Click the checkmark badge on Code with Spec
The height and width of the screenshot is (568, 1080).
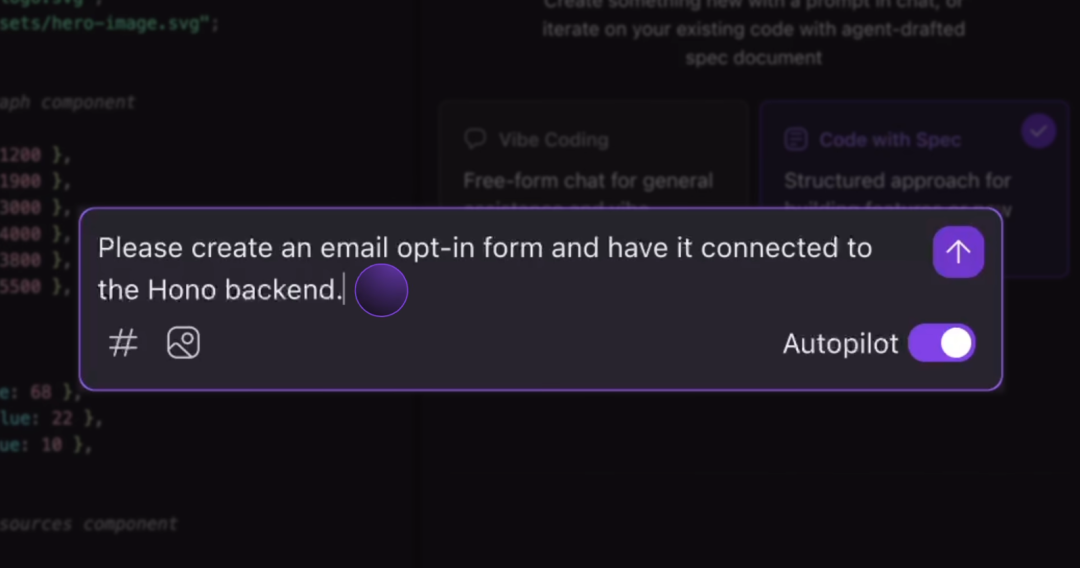(x=1039, y=131)
